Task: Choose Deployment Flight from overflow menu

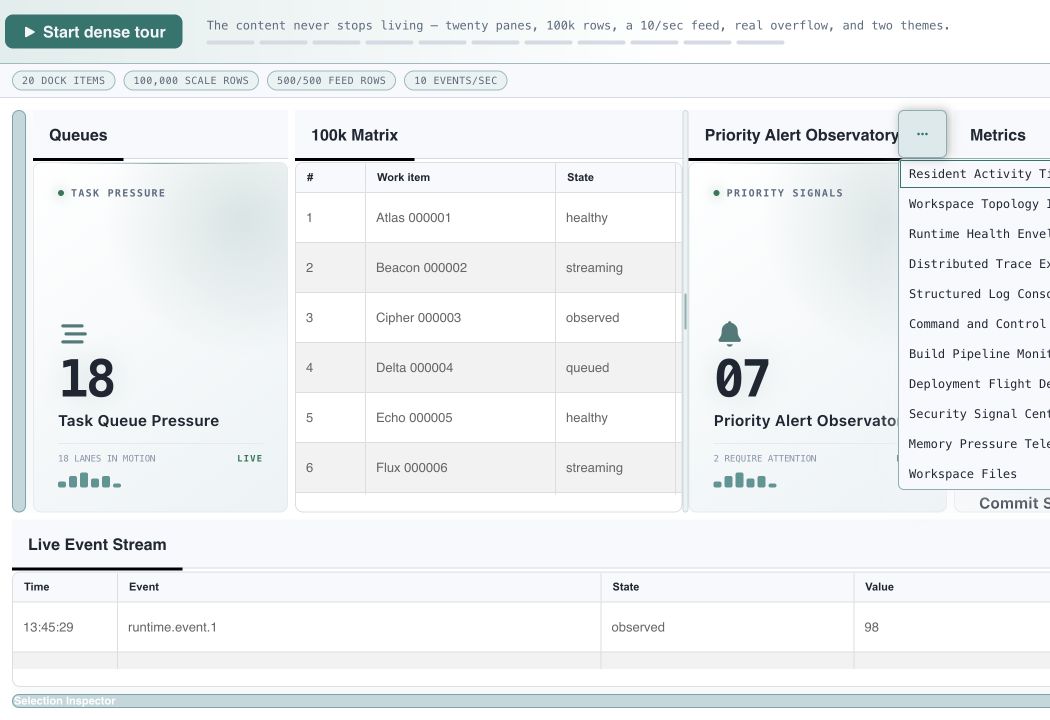Action: 975,384
